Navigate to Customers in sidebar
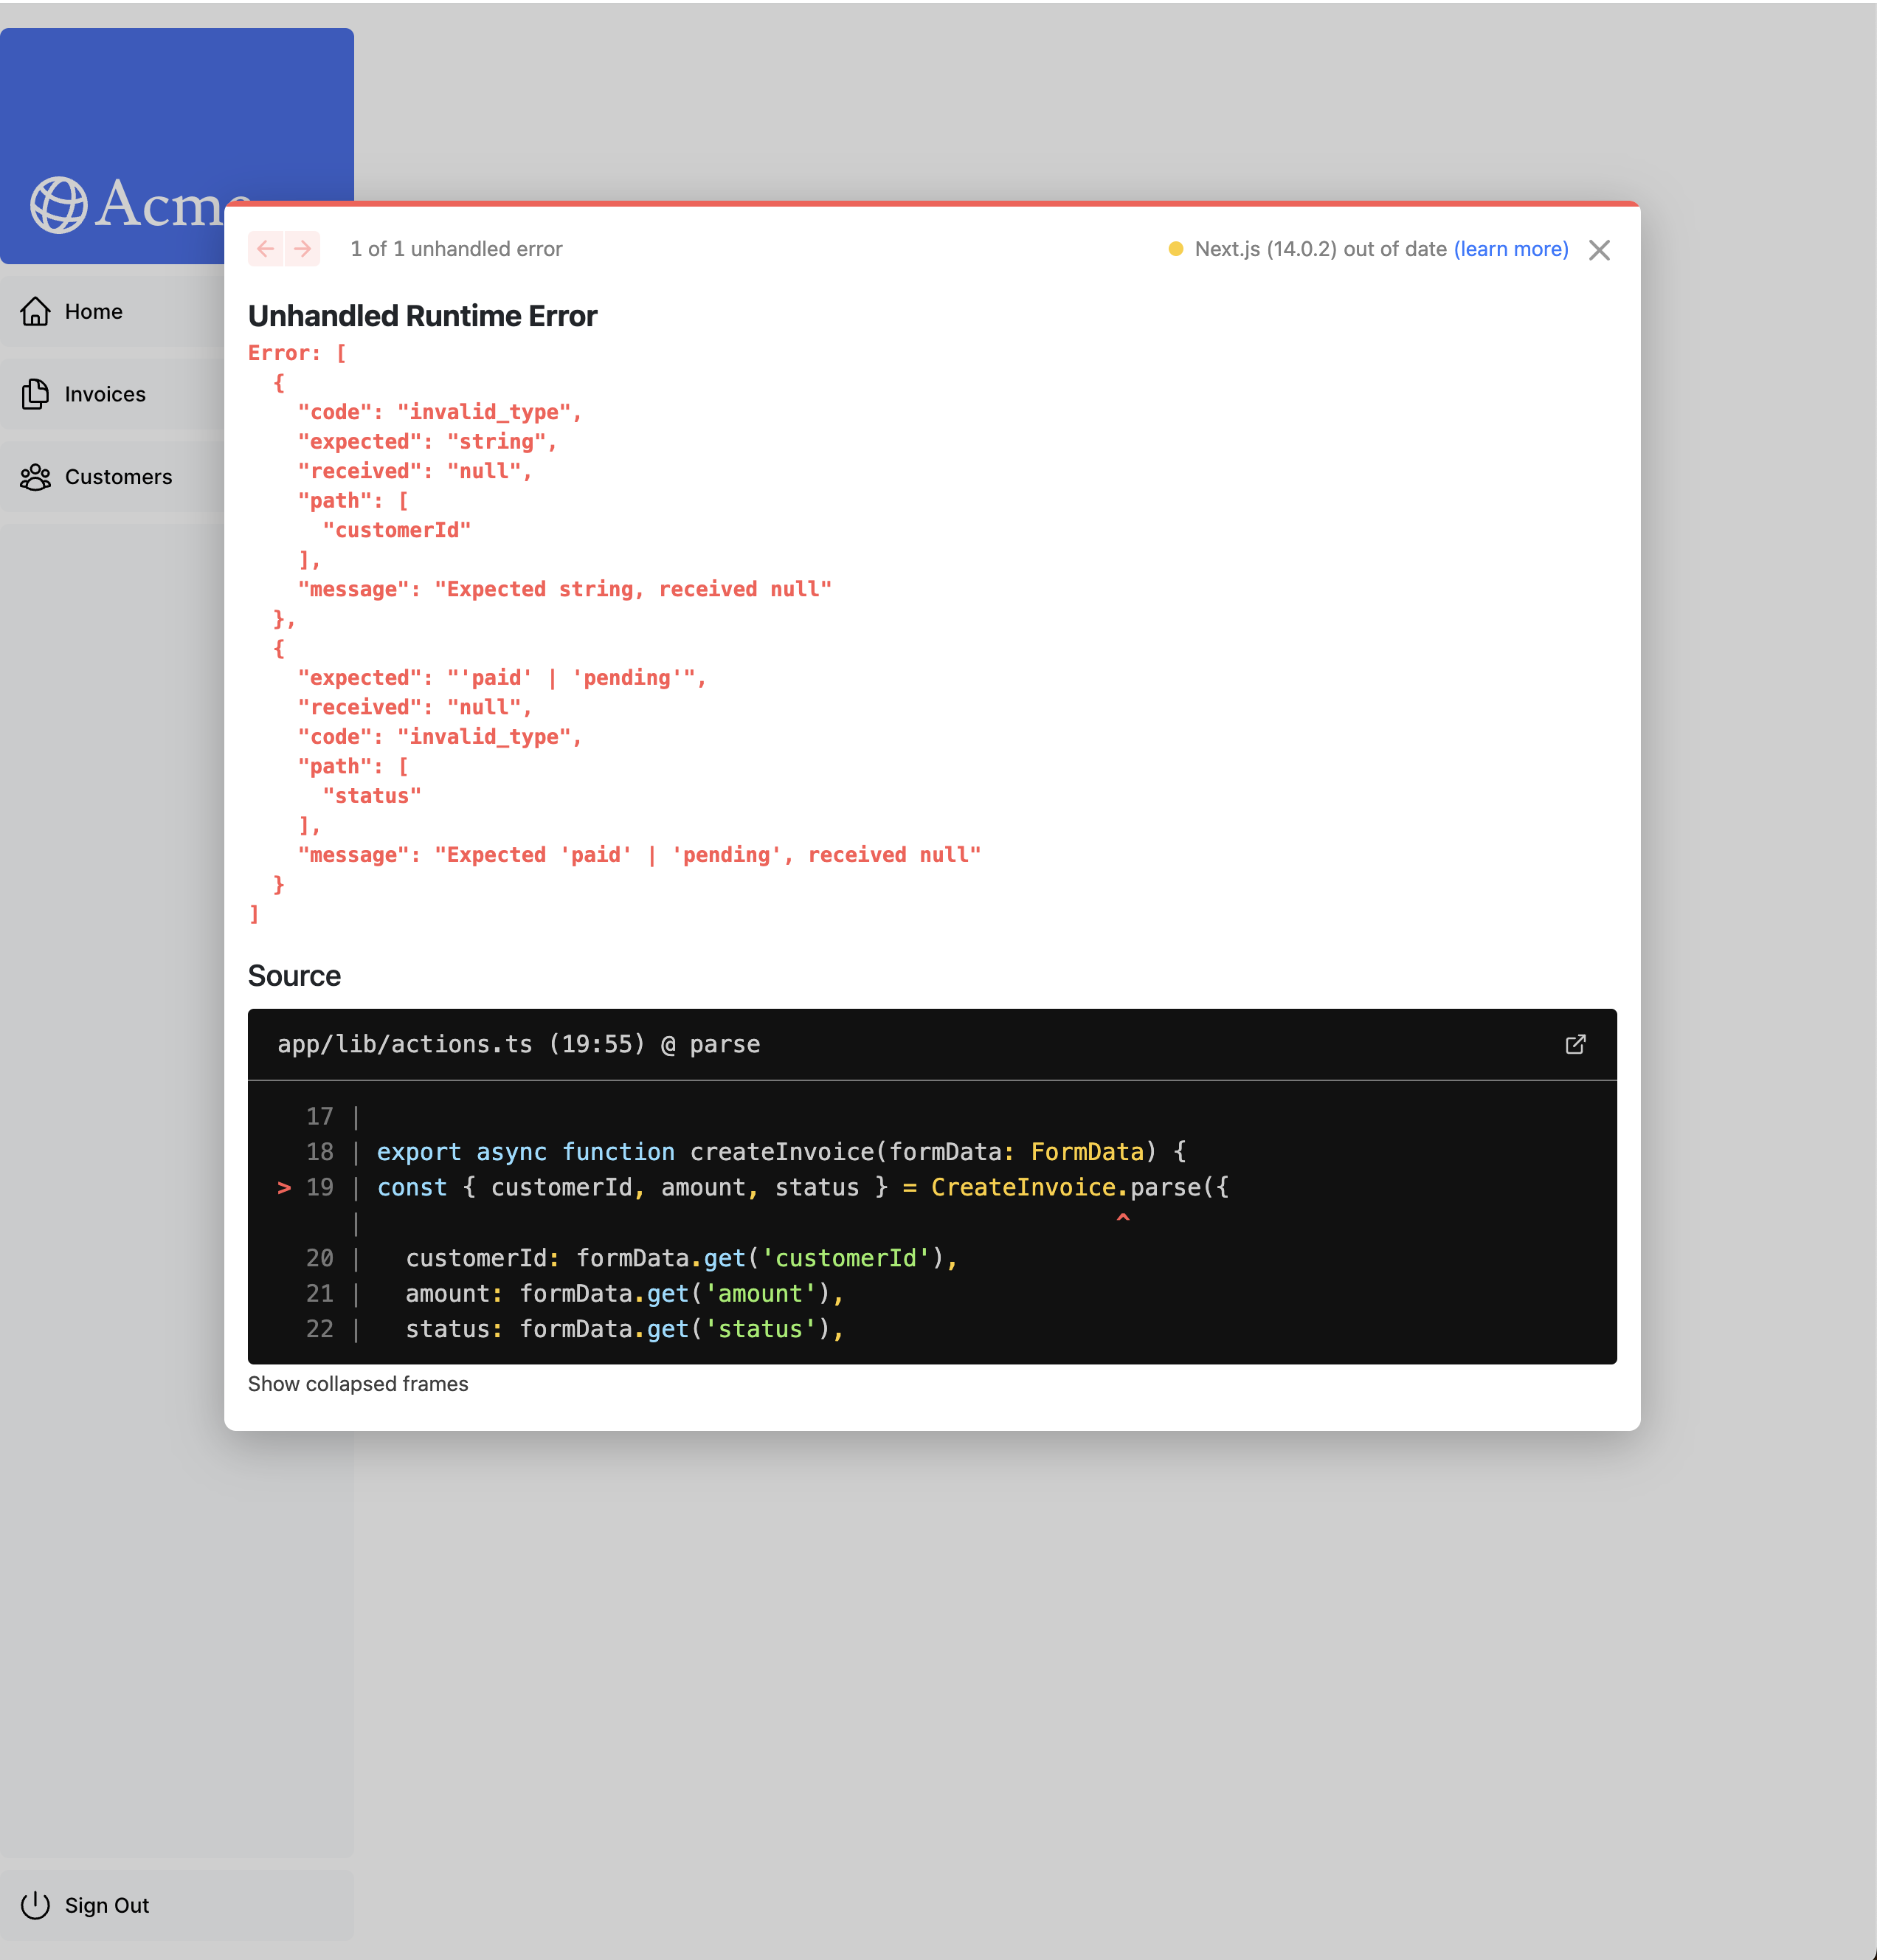This screenshot has height=1960, width=1877. pos(118,477)
